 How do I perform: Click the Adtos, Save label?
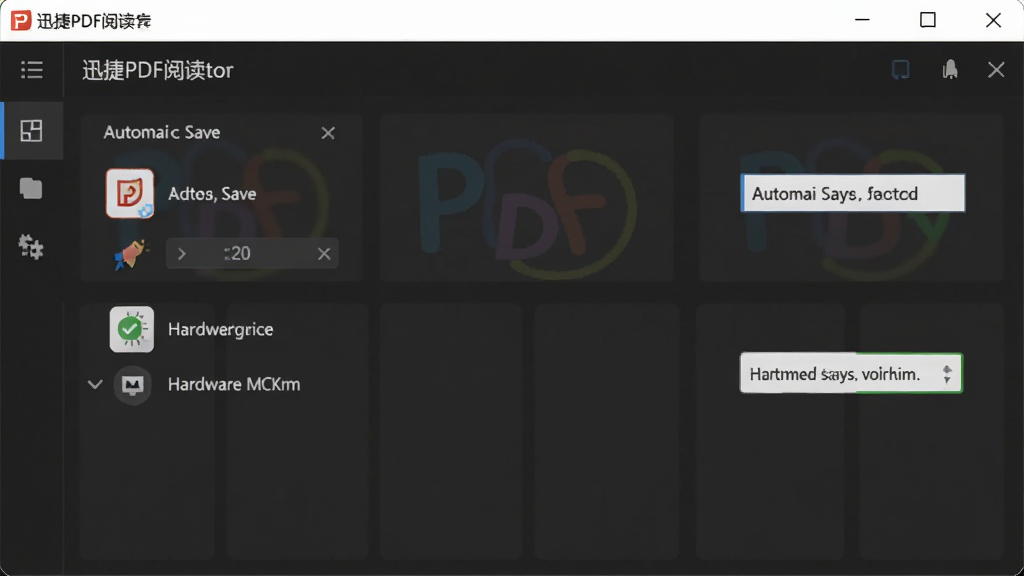212,194
